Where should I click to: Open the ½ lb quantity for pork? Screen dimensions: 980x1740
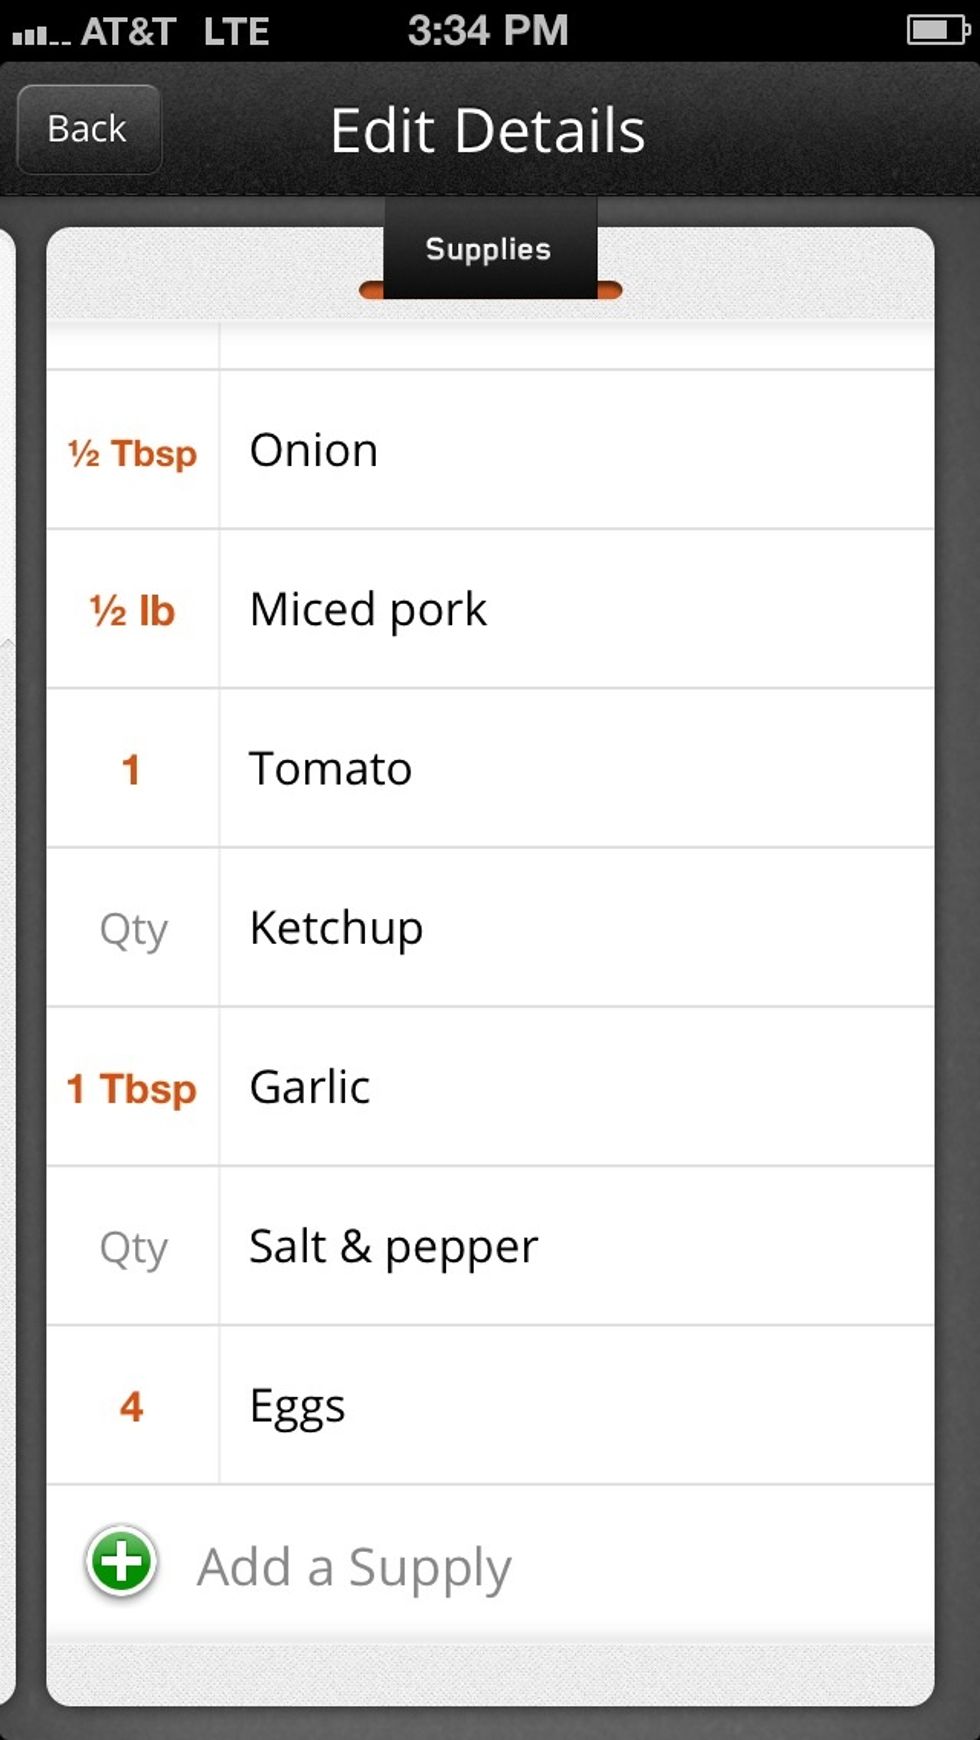tap(132, 610)
